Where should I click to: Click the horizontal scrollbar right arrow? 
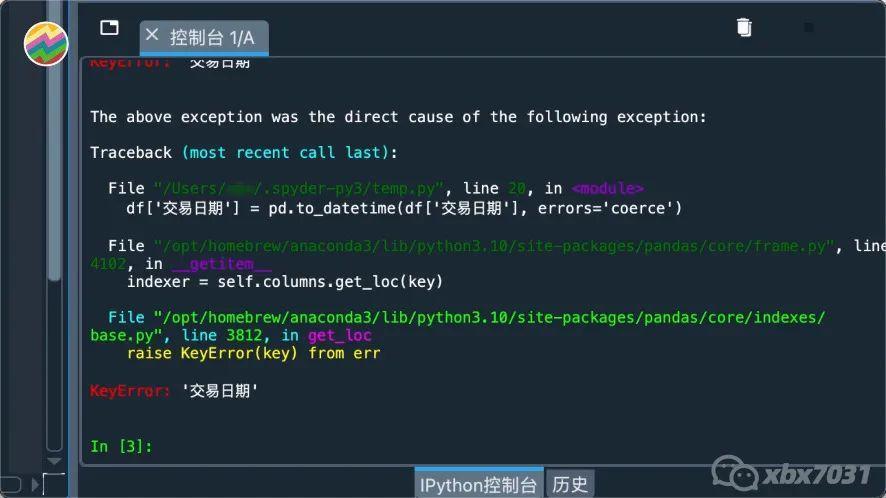click(37, 485)
